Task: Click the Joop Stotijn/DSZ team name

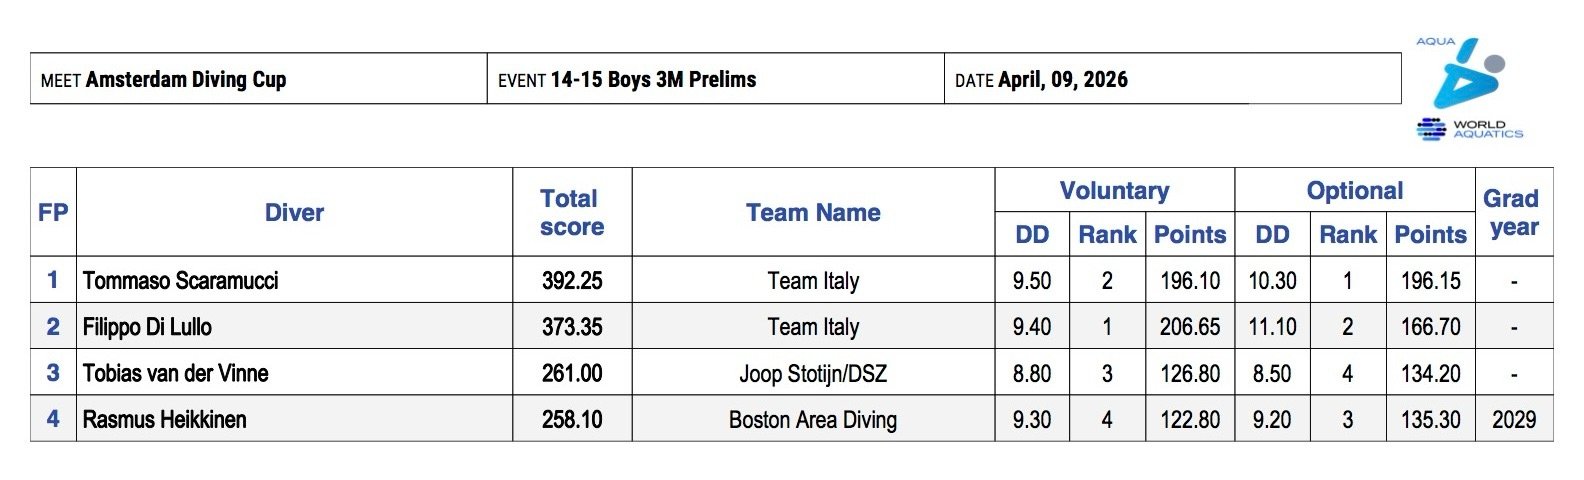Action: click(x=812, y=374)
